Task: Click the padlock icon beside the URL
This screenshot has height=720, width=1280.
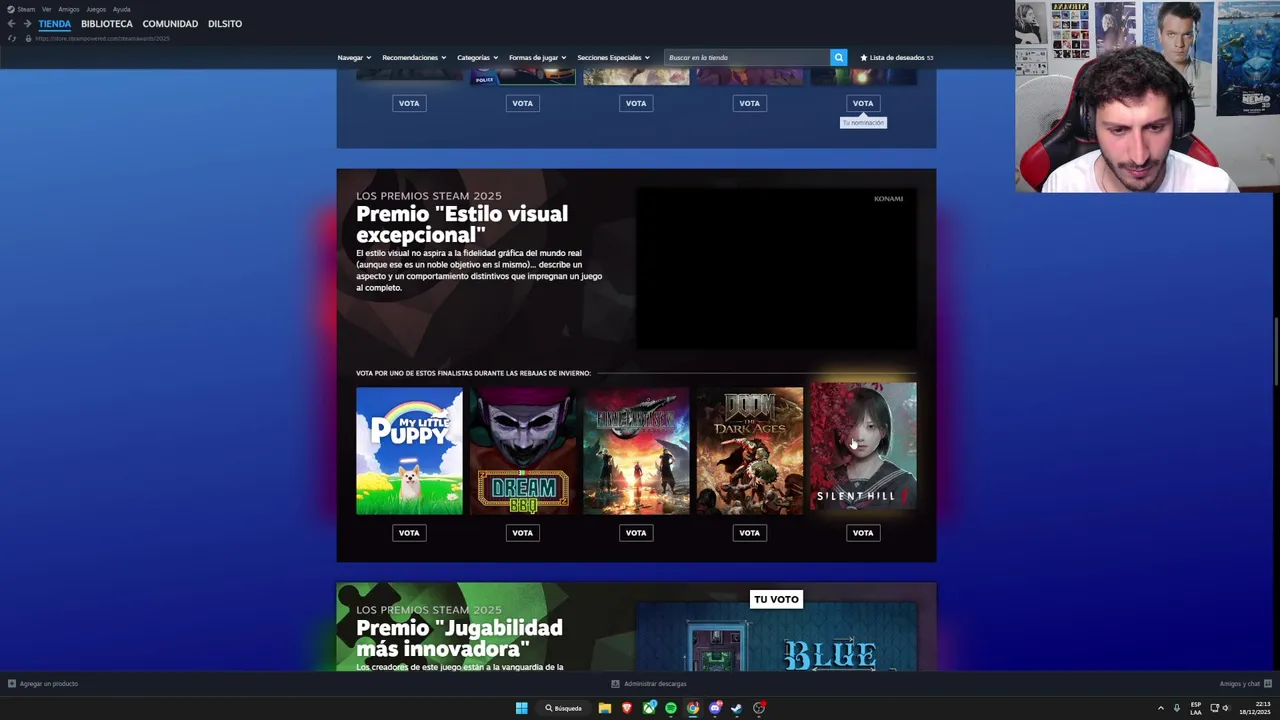Action: point(30,38)
